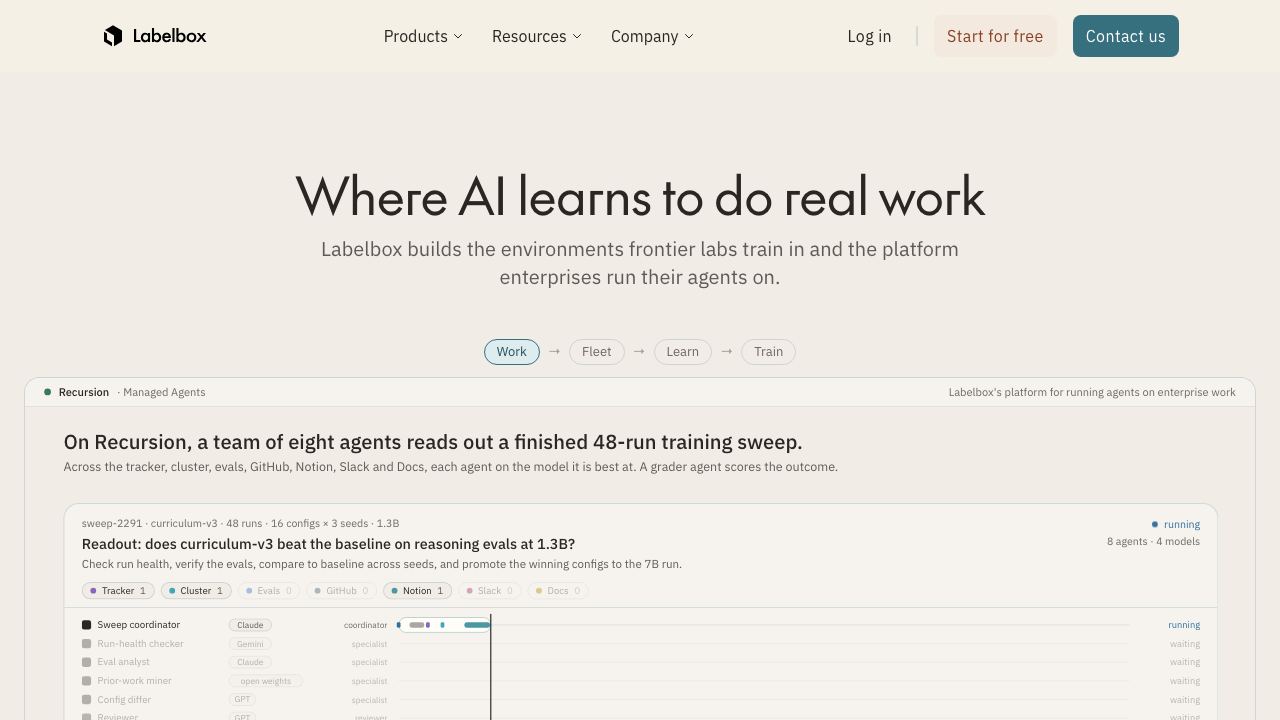1280x720 pixels.
Task: Click the gray segment in coordinator timeline
Action: point(417,625)
